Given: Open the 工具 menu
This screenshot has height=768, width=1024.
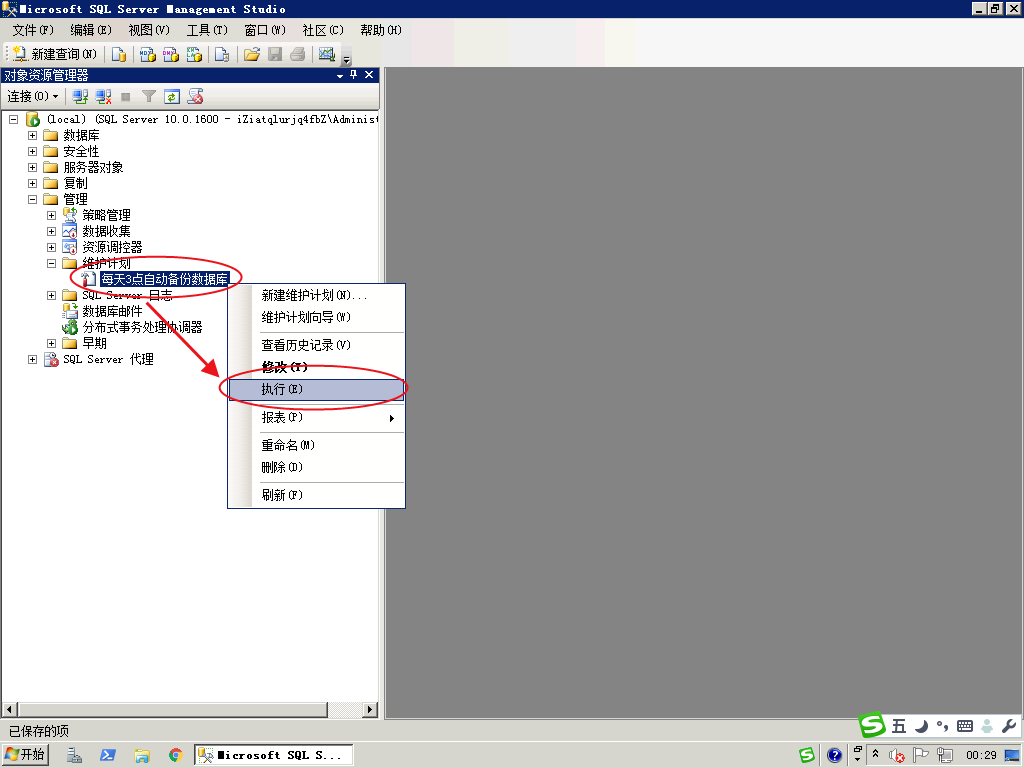Looking at the screenshot, I should click(x=207, y=30).
